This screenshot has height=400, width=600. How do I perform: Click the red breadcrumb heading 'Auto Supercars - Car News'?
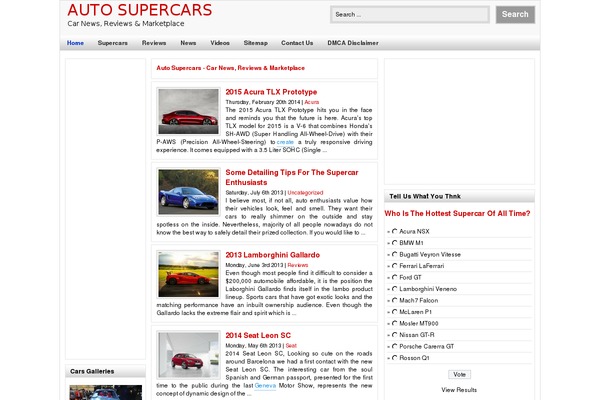[230, 68]
